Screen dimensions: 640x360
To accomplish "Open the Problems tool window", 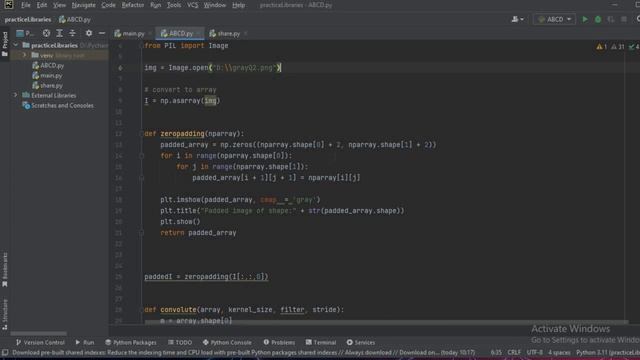I will pyautogui.click(x=279, y=342).
